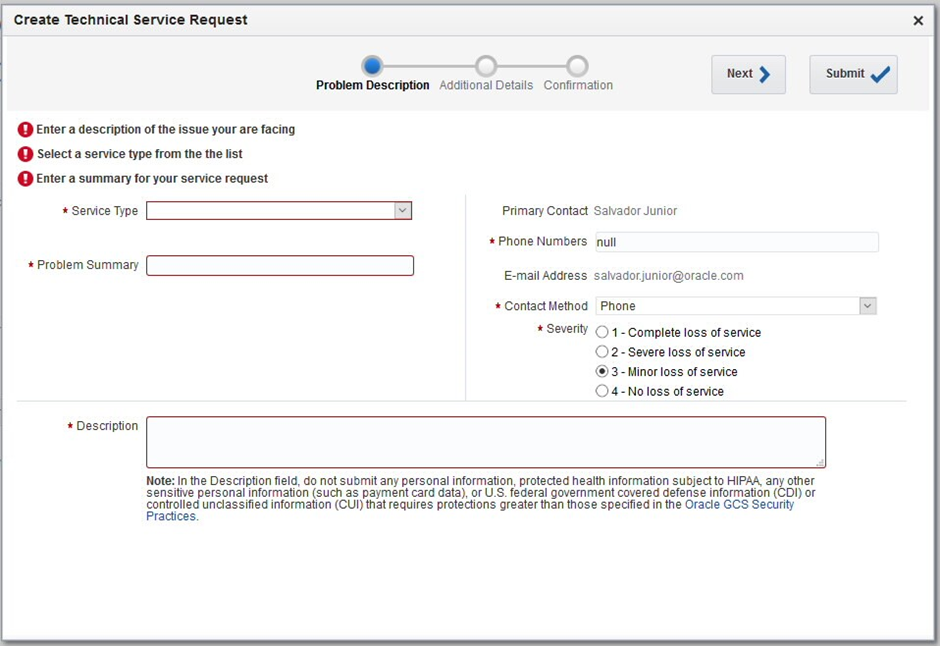Select severity 4 - No loss of service

tap(602, 391)
